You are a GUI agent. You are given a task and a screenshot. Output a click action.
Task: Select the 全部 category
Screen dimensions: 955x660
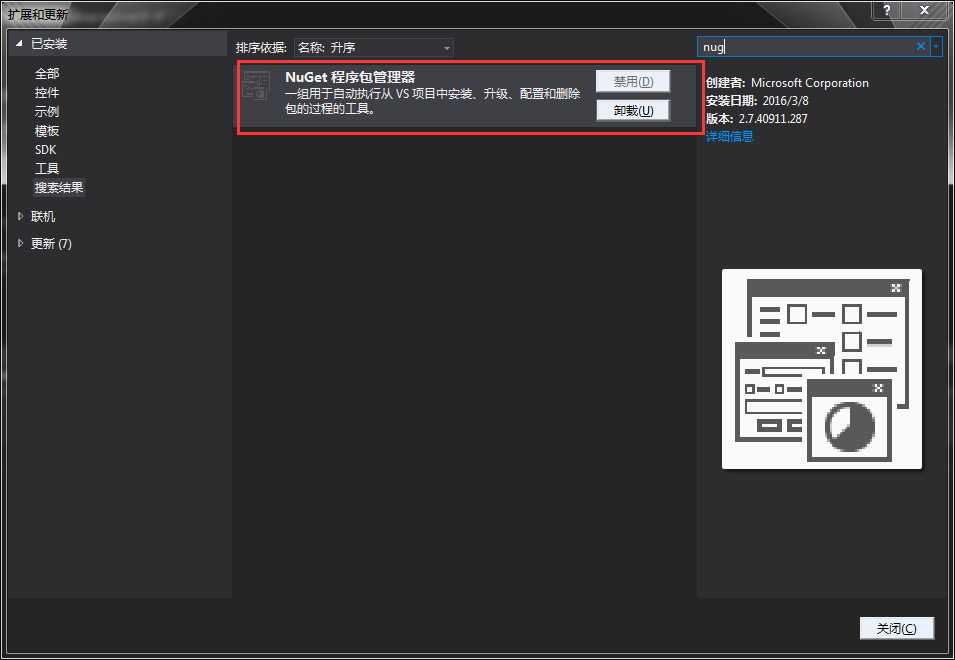click(x=47, y=74)
